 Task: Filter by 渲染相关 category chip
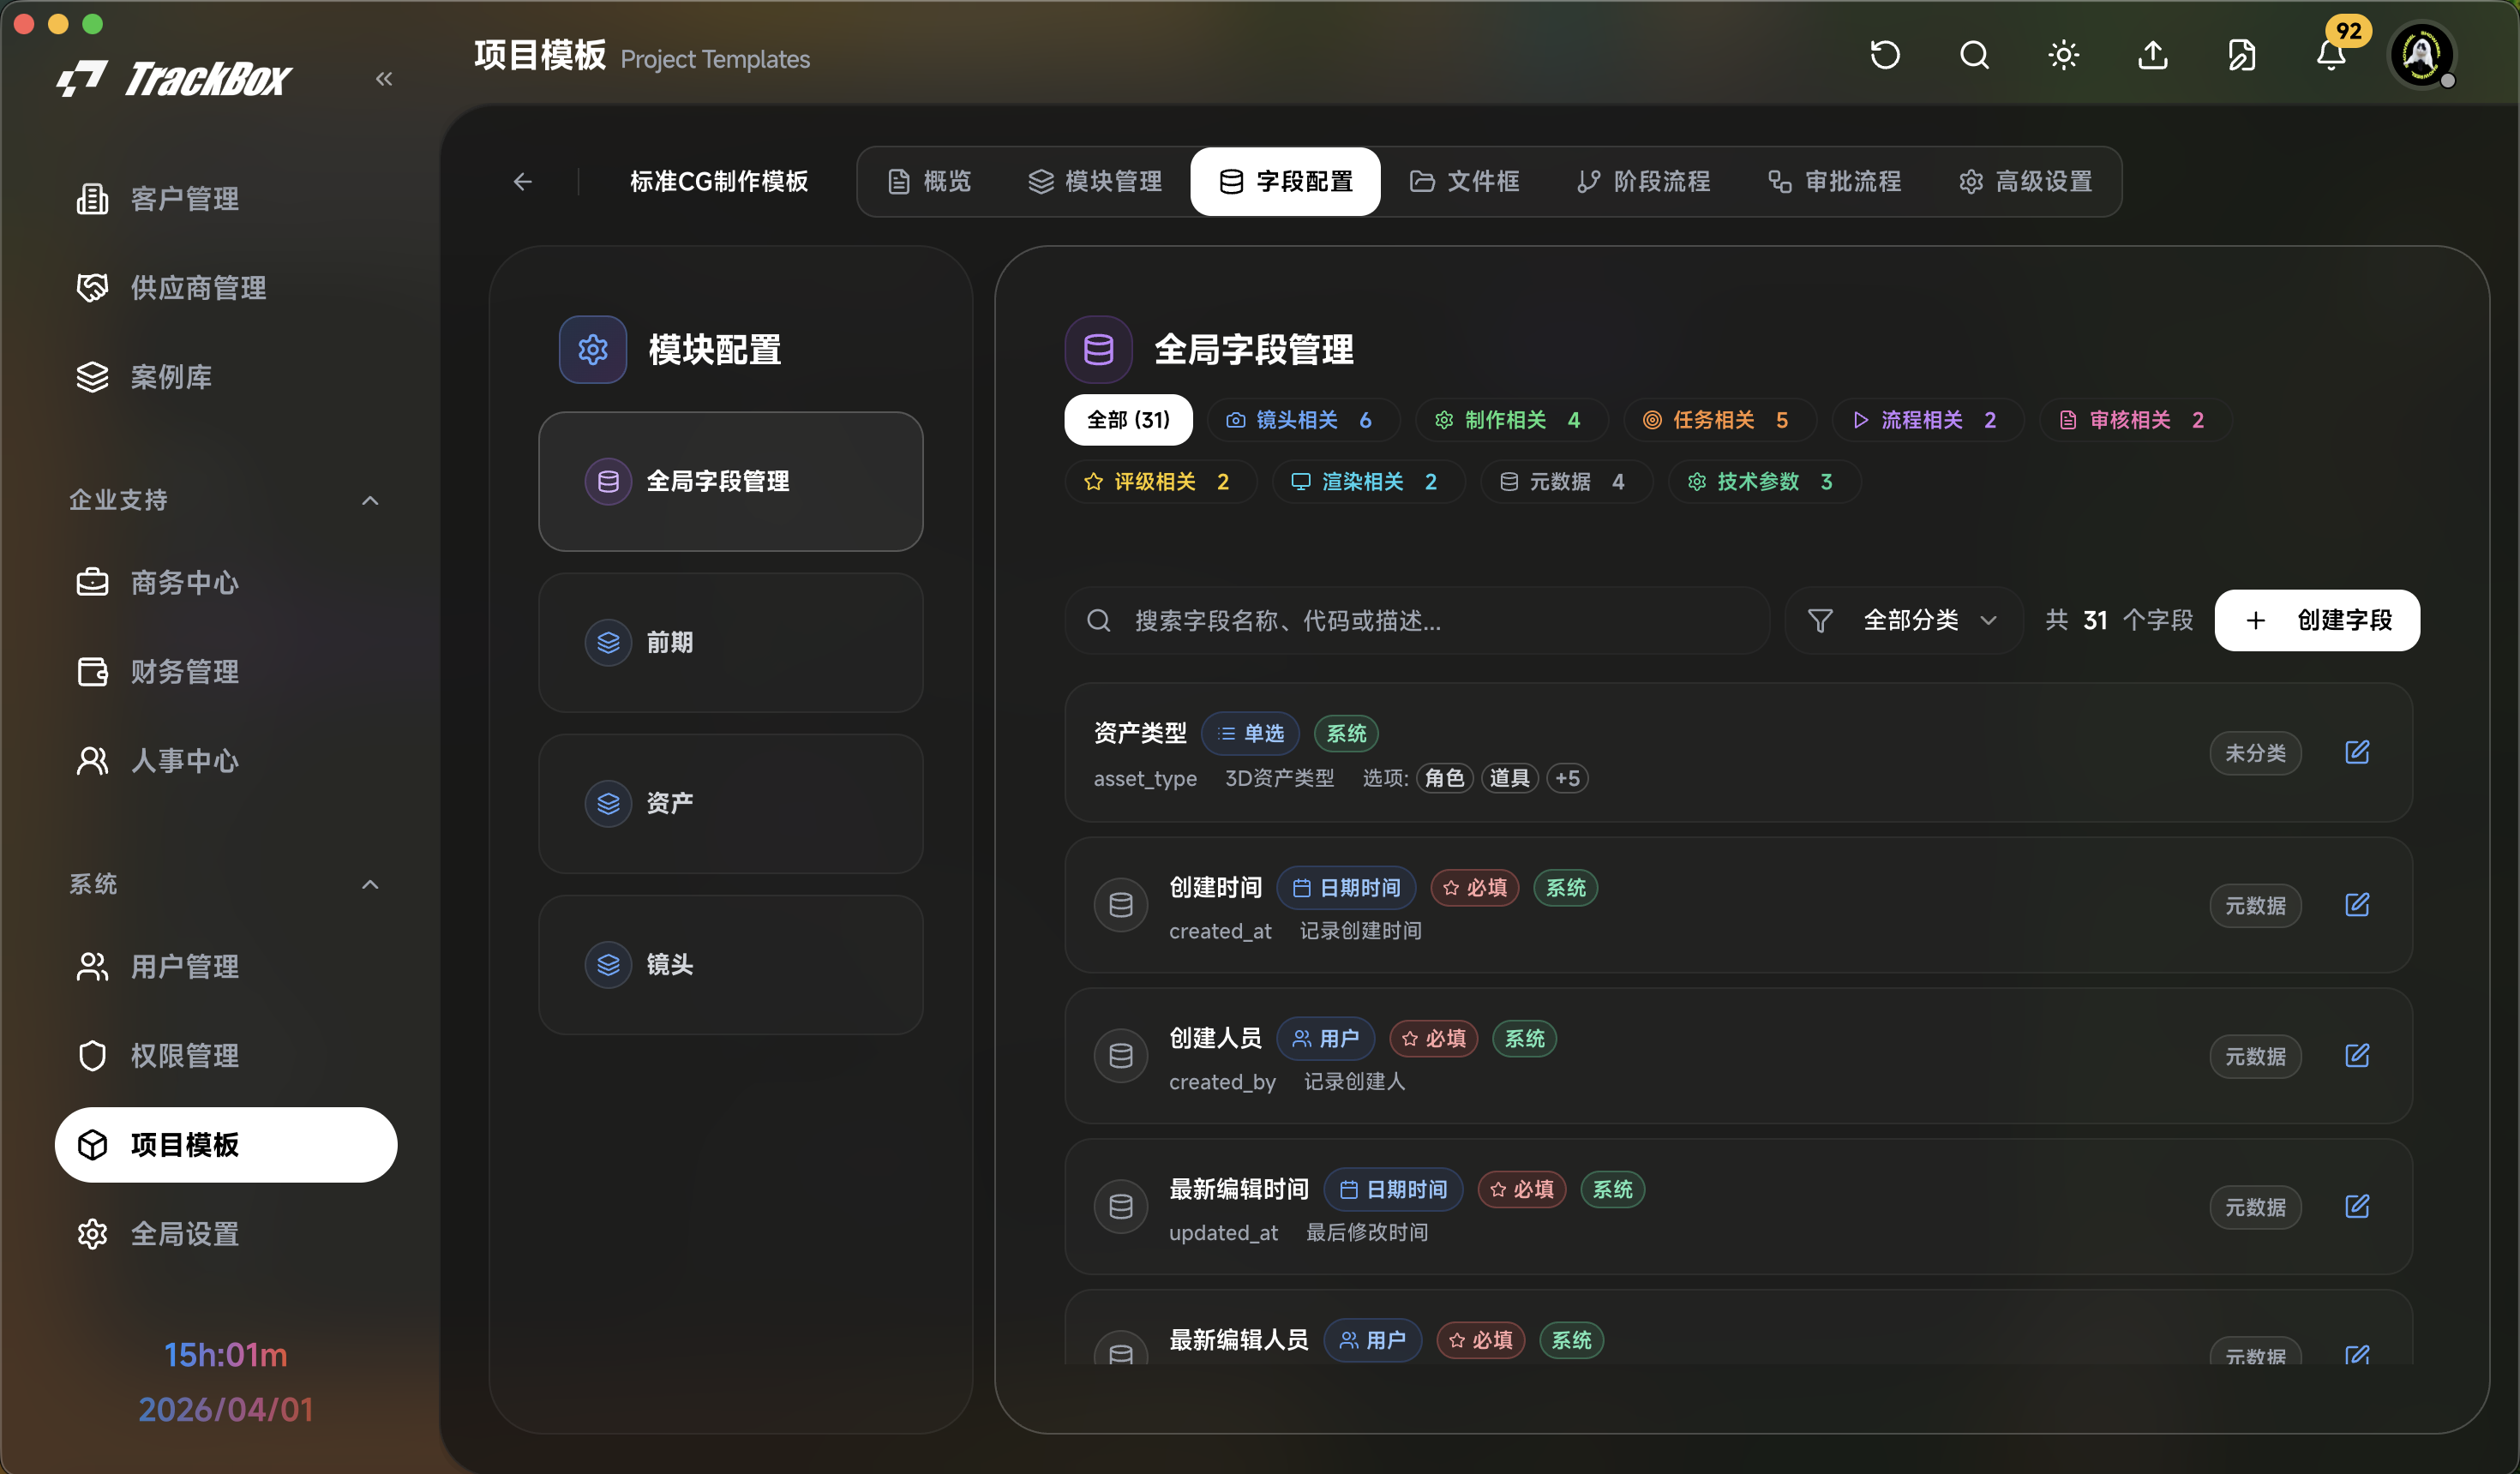[1368, 482]
